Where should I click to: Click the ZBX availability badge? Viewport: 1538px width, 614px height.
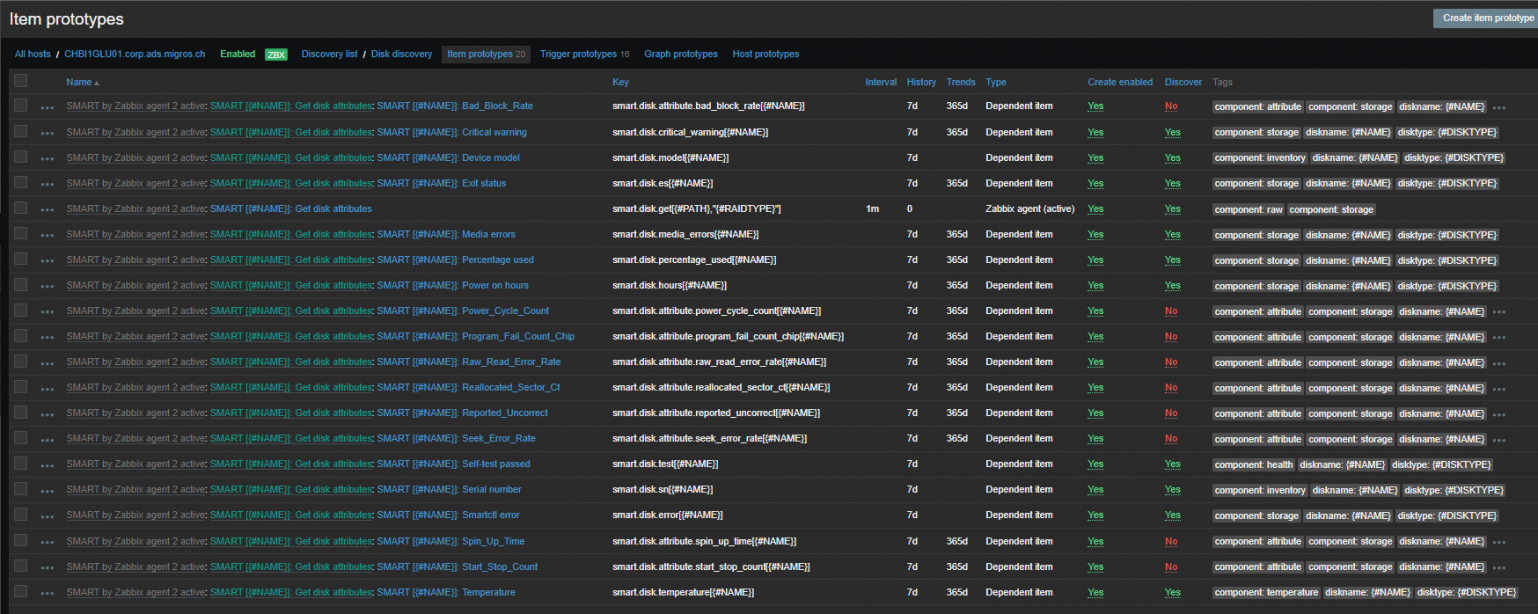276,54
